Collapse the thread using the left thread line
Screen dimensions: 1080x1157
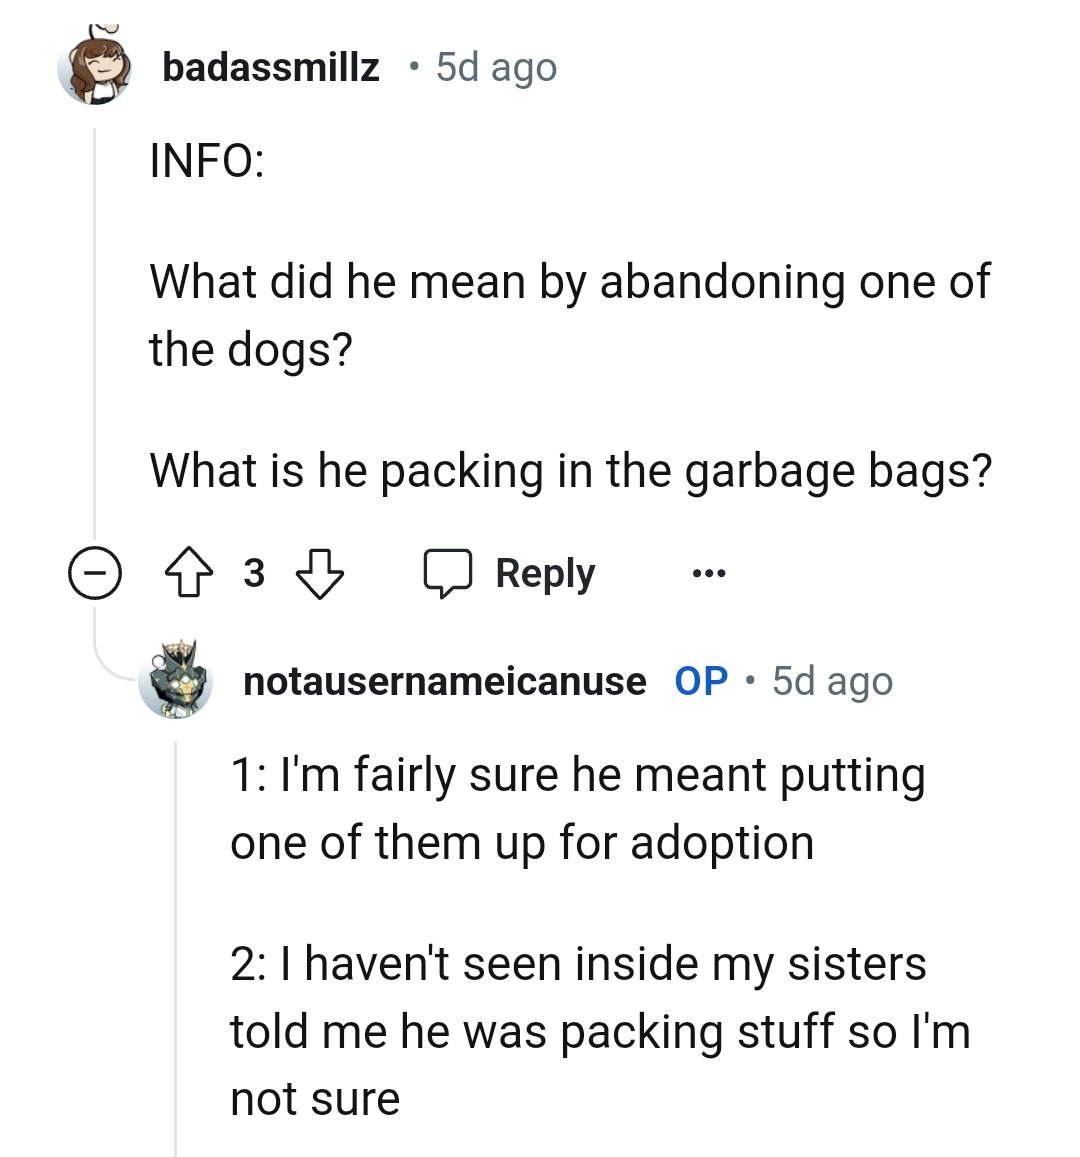[95, 350]
